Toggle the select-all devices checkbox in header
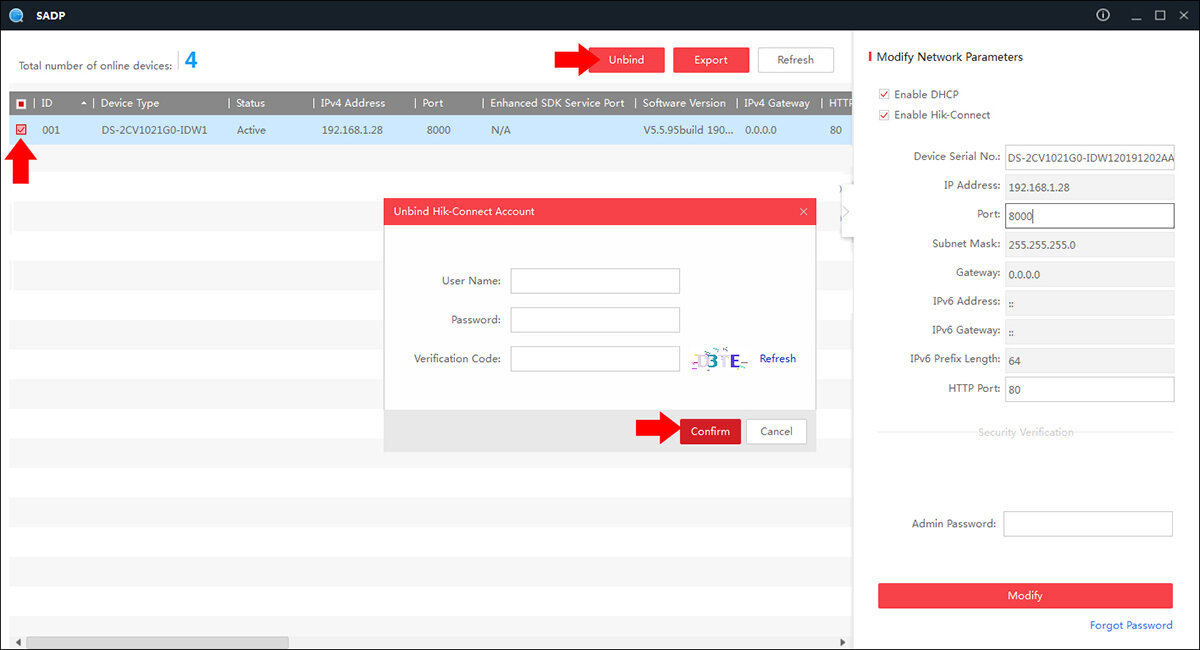 (x=21, y=103)
